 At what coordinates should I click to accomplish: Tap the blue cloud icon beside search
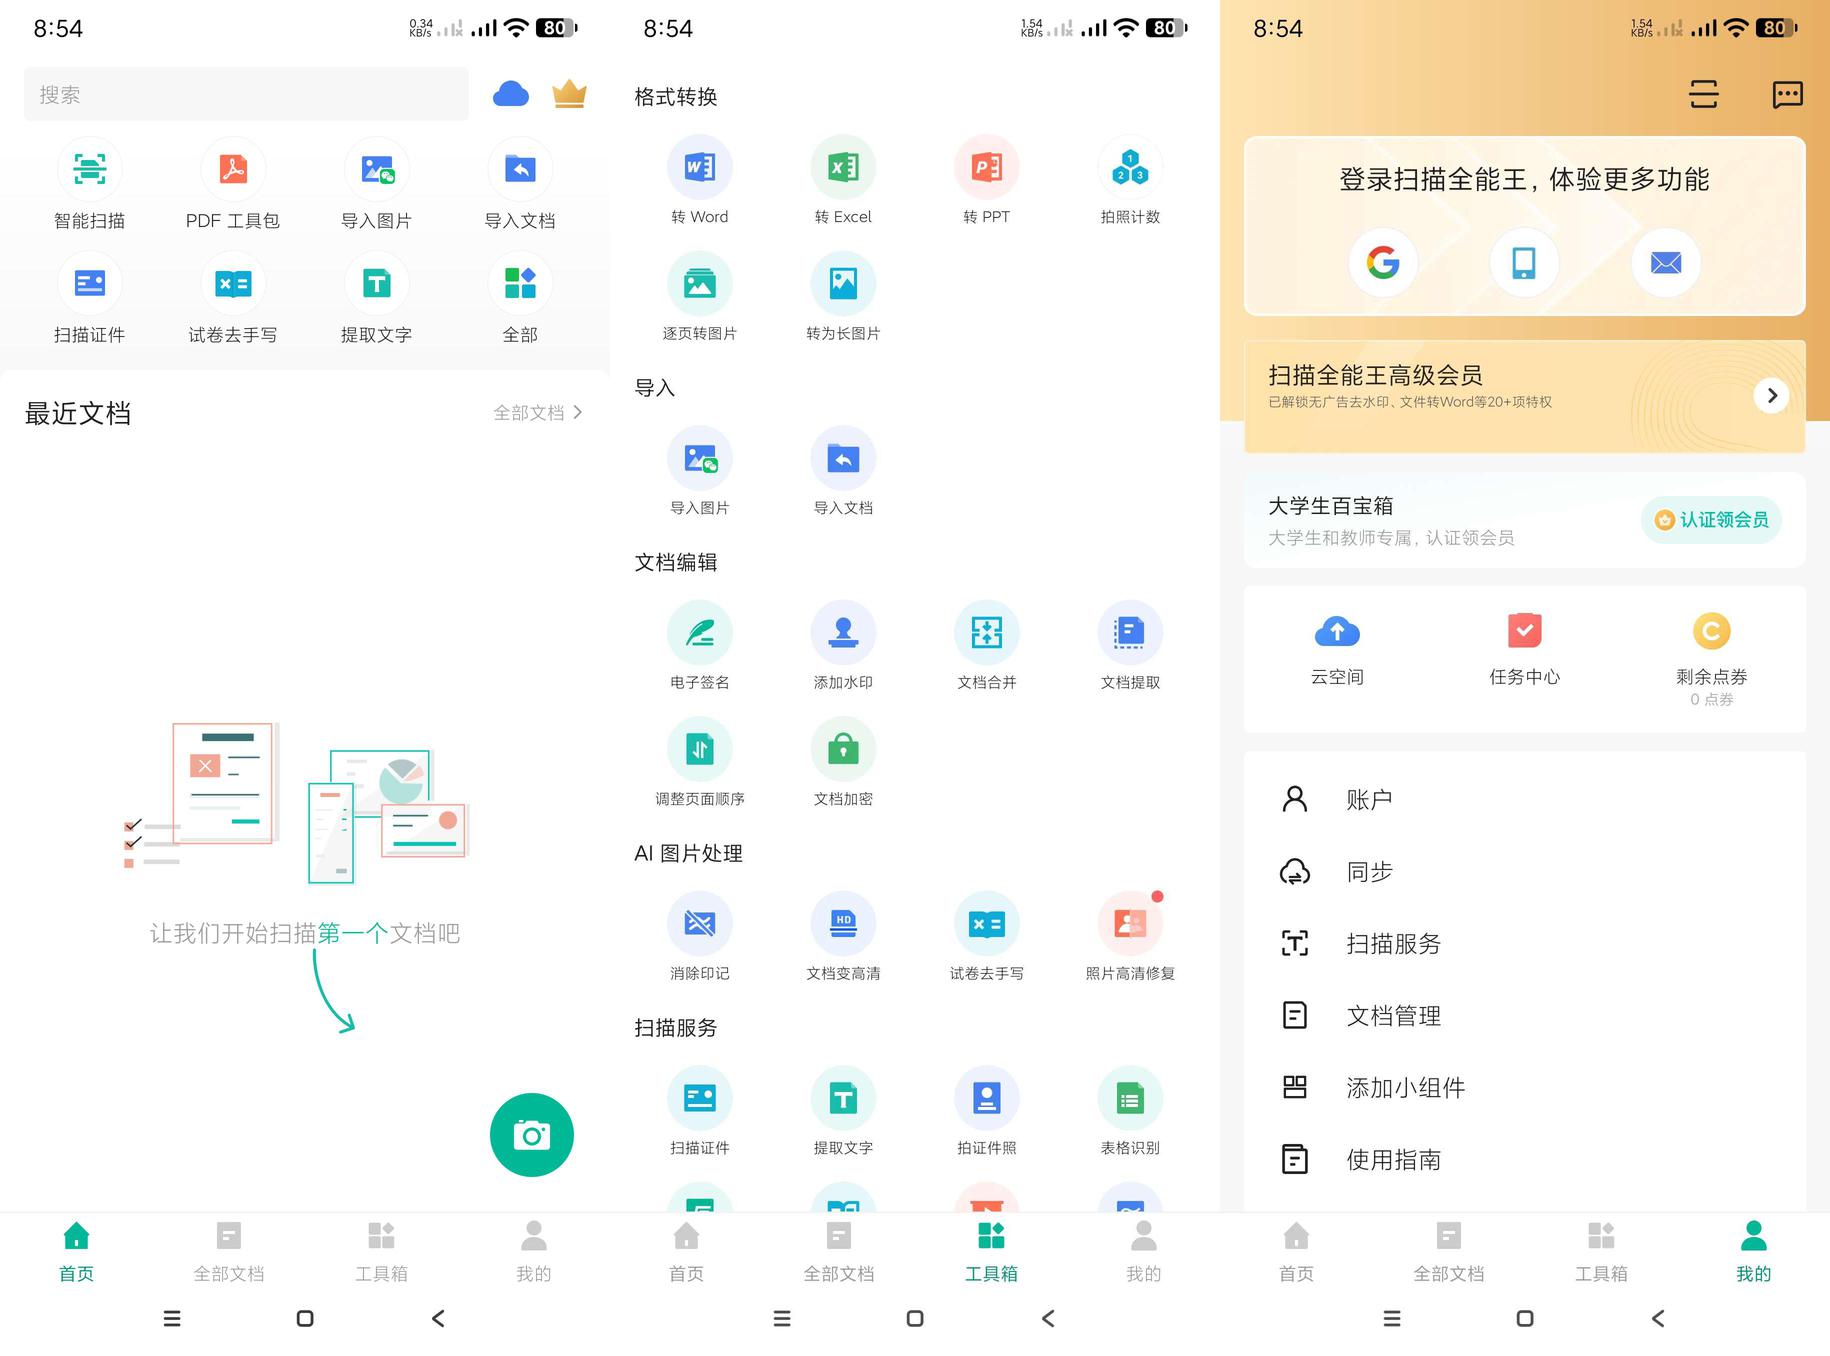511,94
